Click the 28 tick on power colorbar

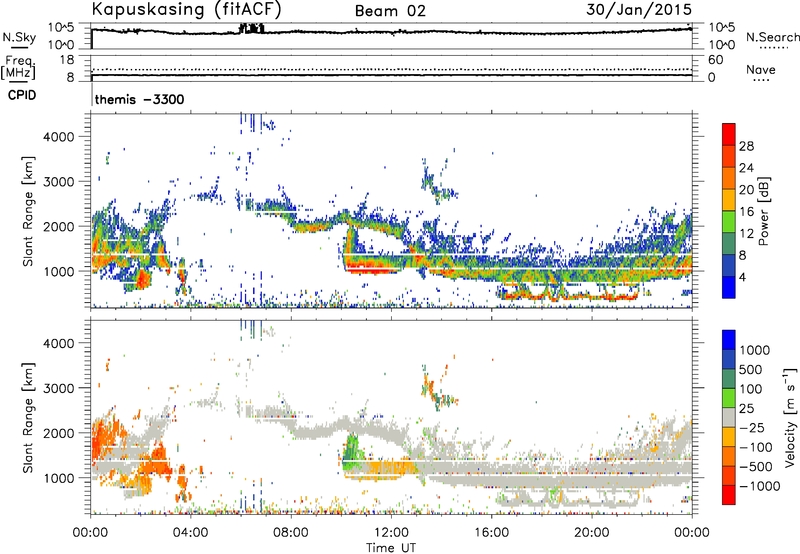tap(746, 146)
